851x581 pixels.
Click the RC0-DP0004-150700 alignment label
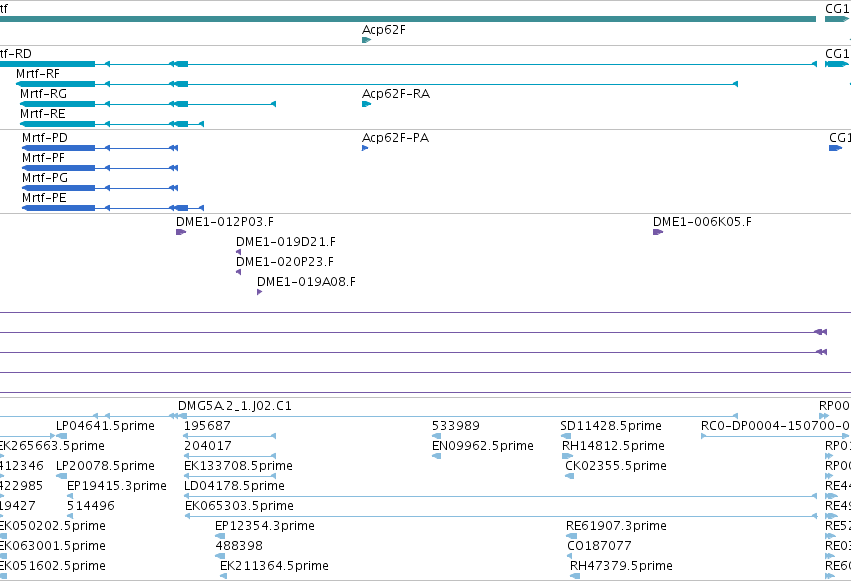[x=775, y=426]
